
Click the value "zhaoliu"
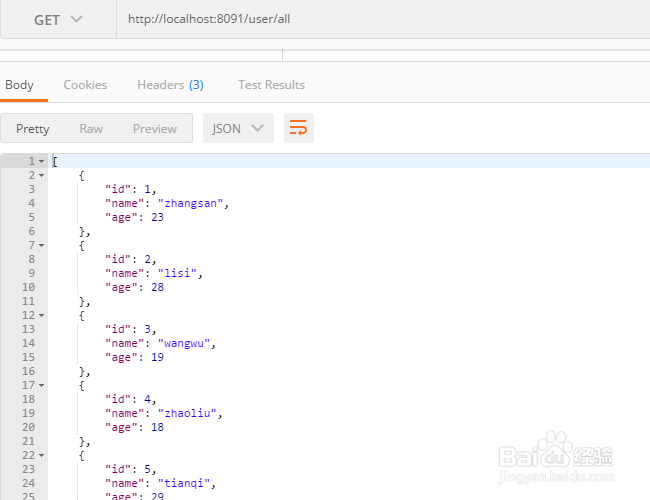(187, 413)
